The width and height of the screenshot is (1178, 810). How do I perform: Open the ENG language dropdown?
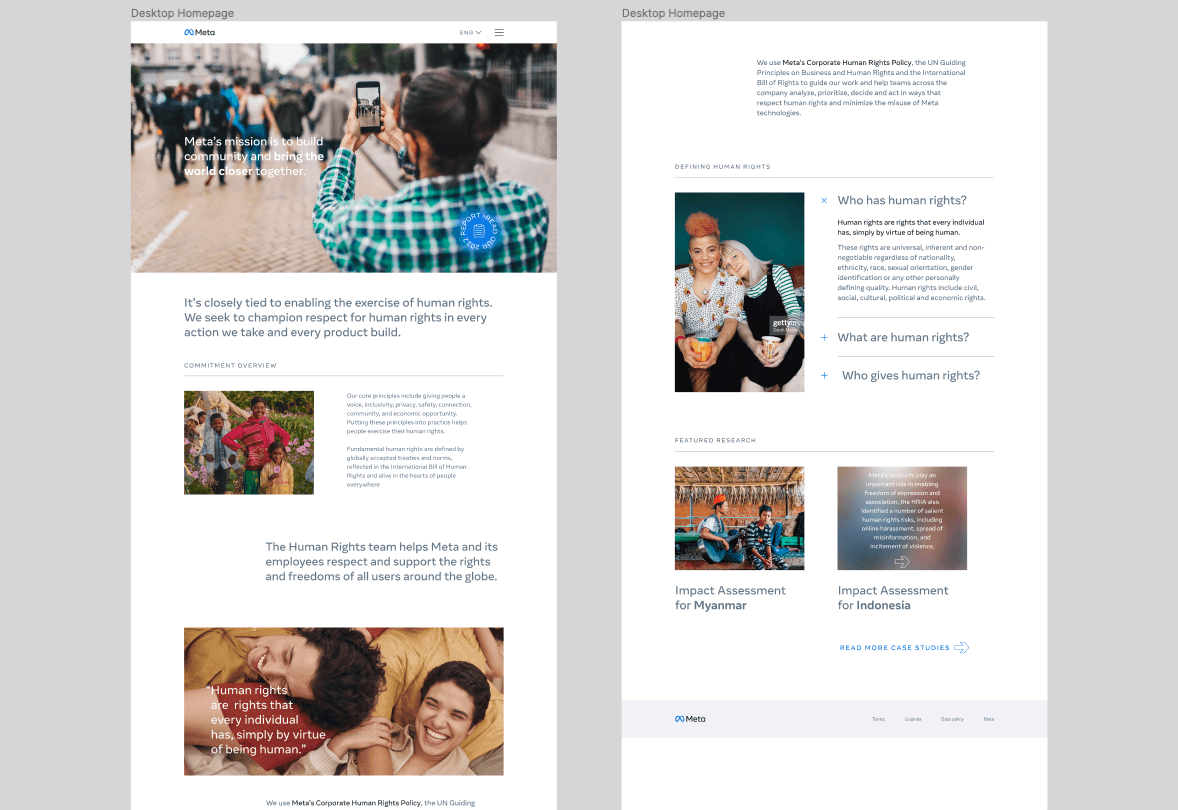470,32
